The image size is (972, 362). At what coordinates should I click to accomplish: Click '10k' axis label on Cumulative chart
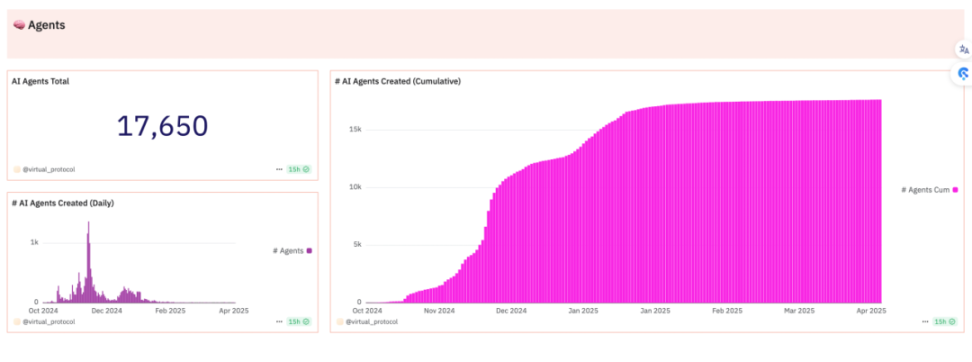tap(354, 187)
